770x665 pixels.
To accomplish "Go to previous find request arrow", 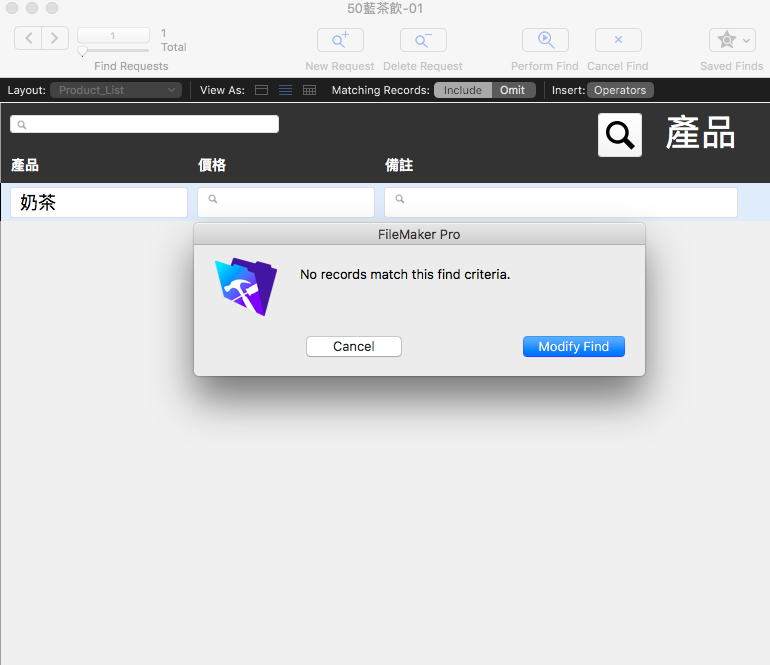I will pos(28,38).
